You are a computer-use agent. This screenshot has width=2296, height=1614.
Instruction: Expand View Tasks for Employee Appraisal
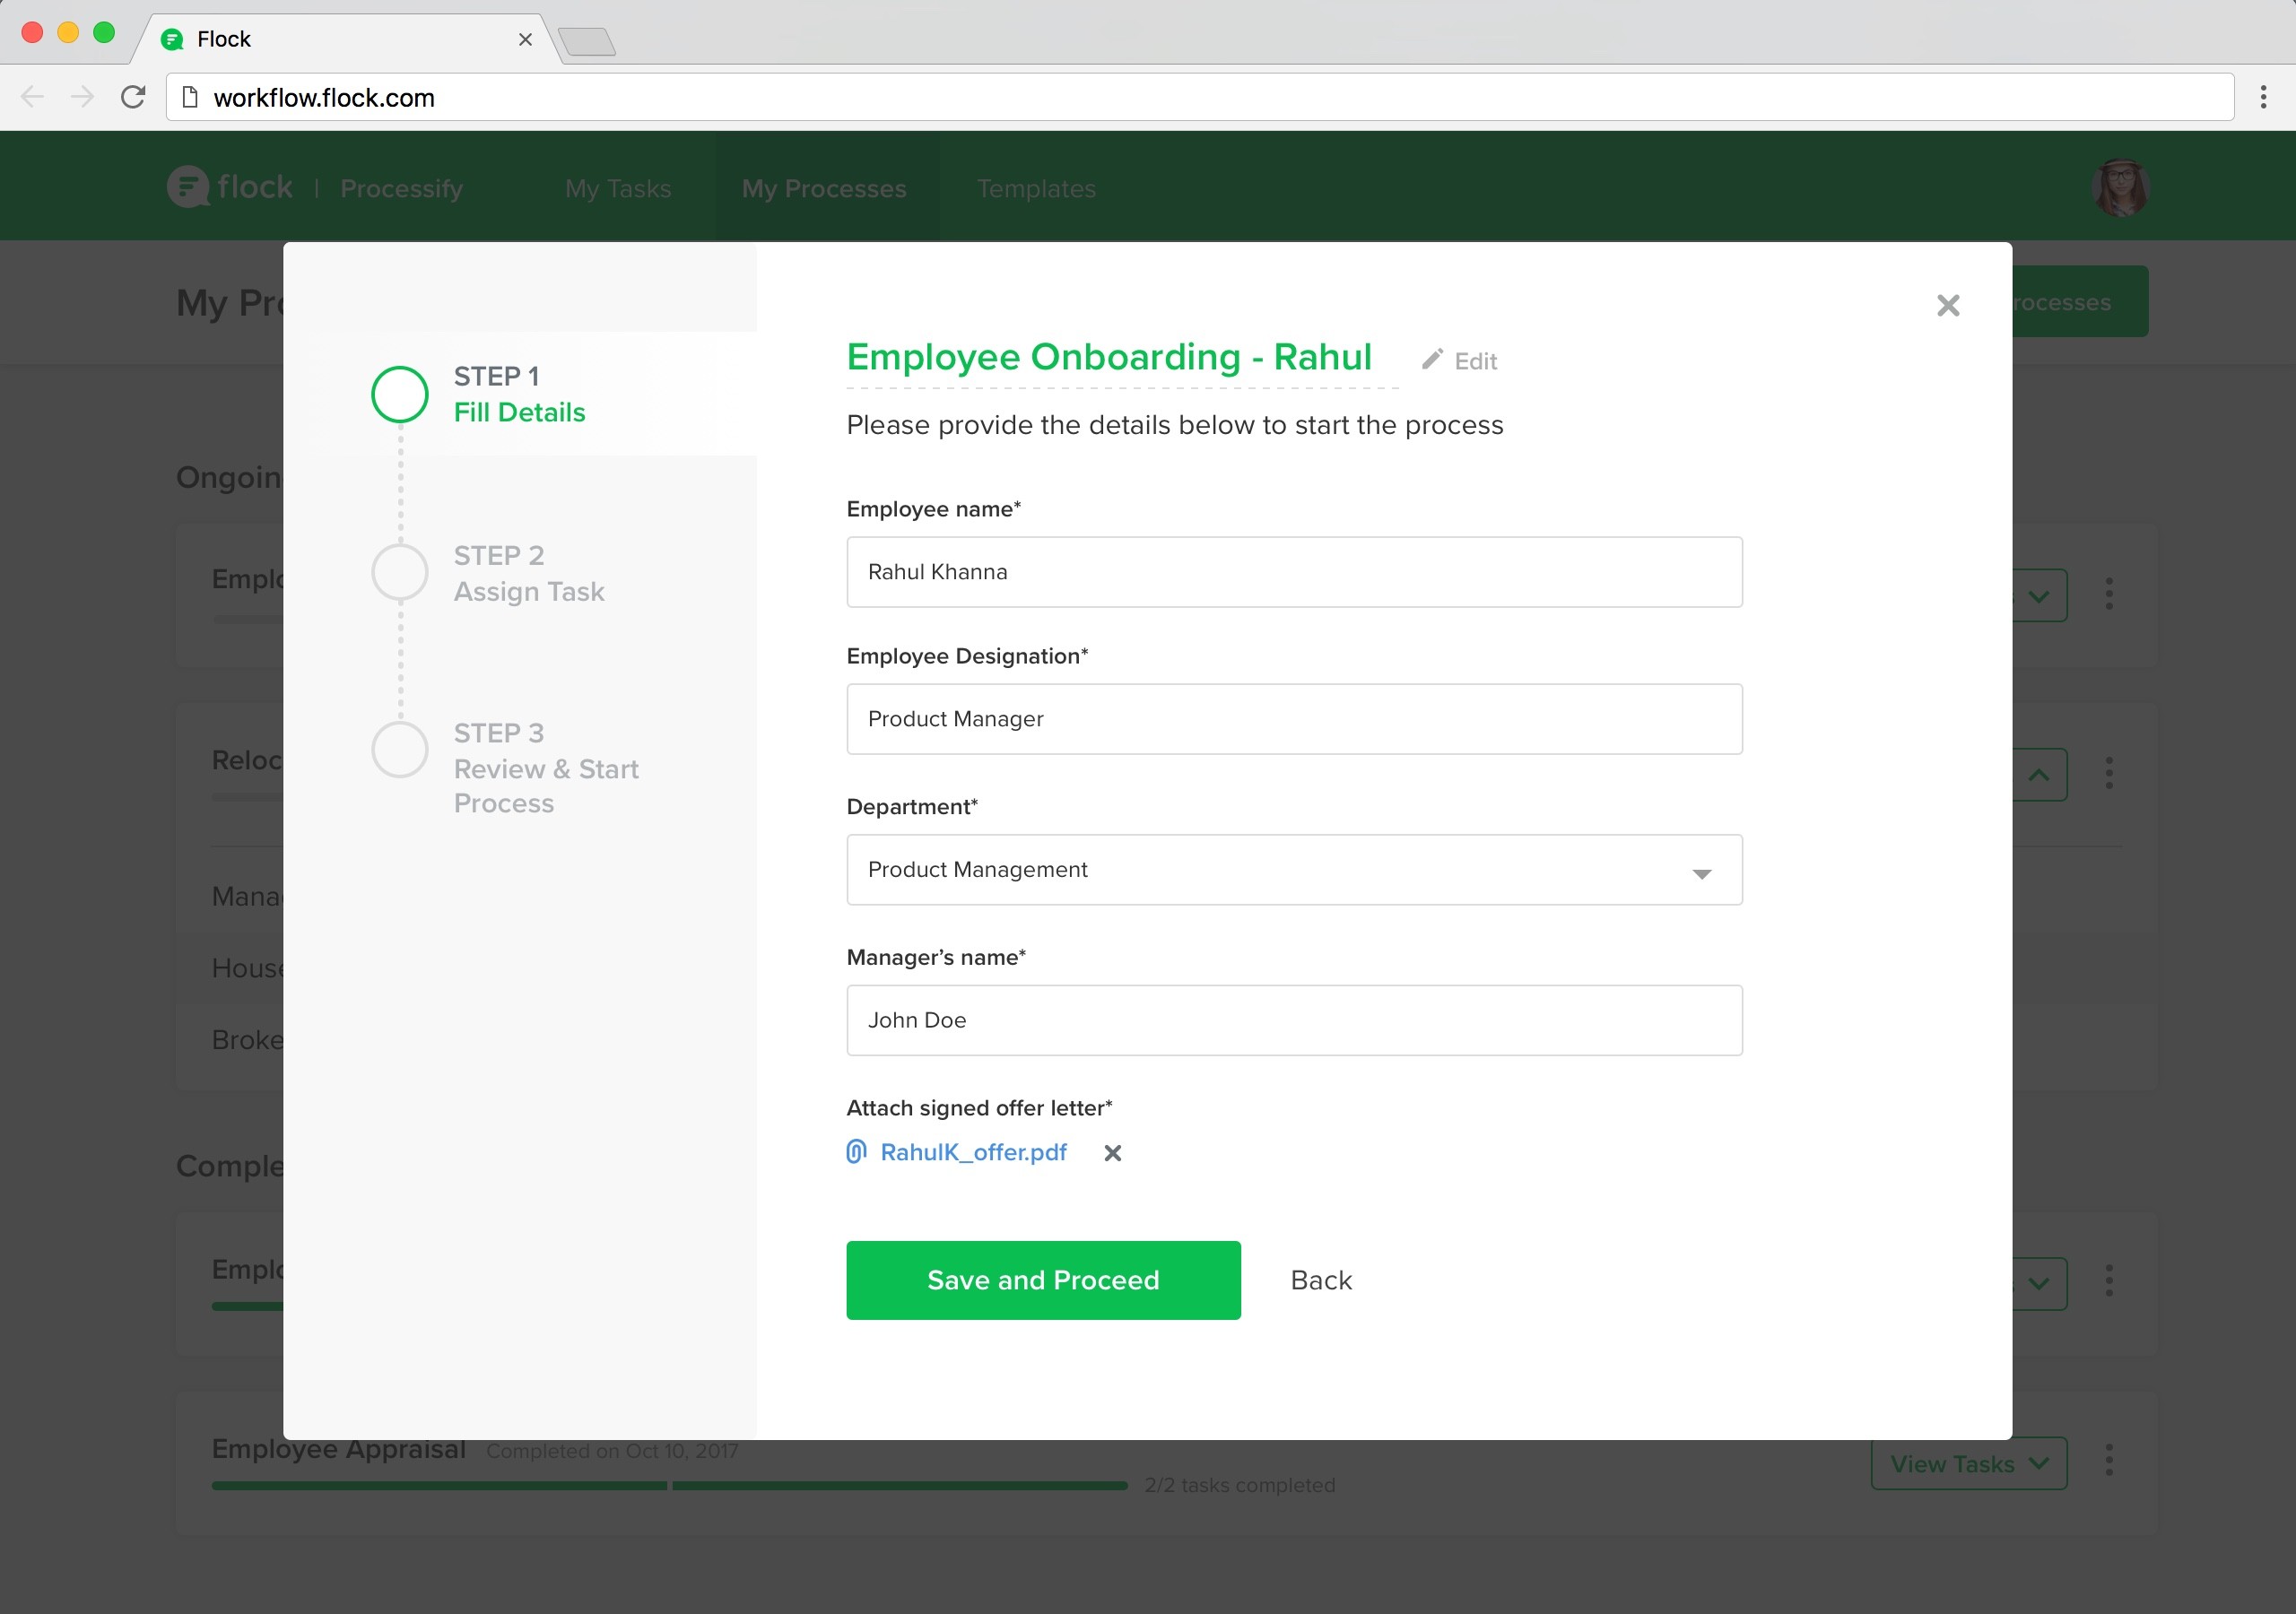(1968, 1464)
